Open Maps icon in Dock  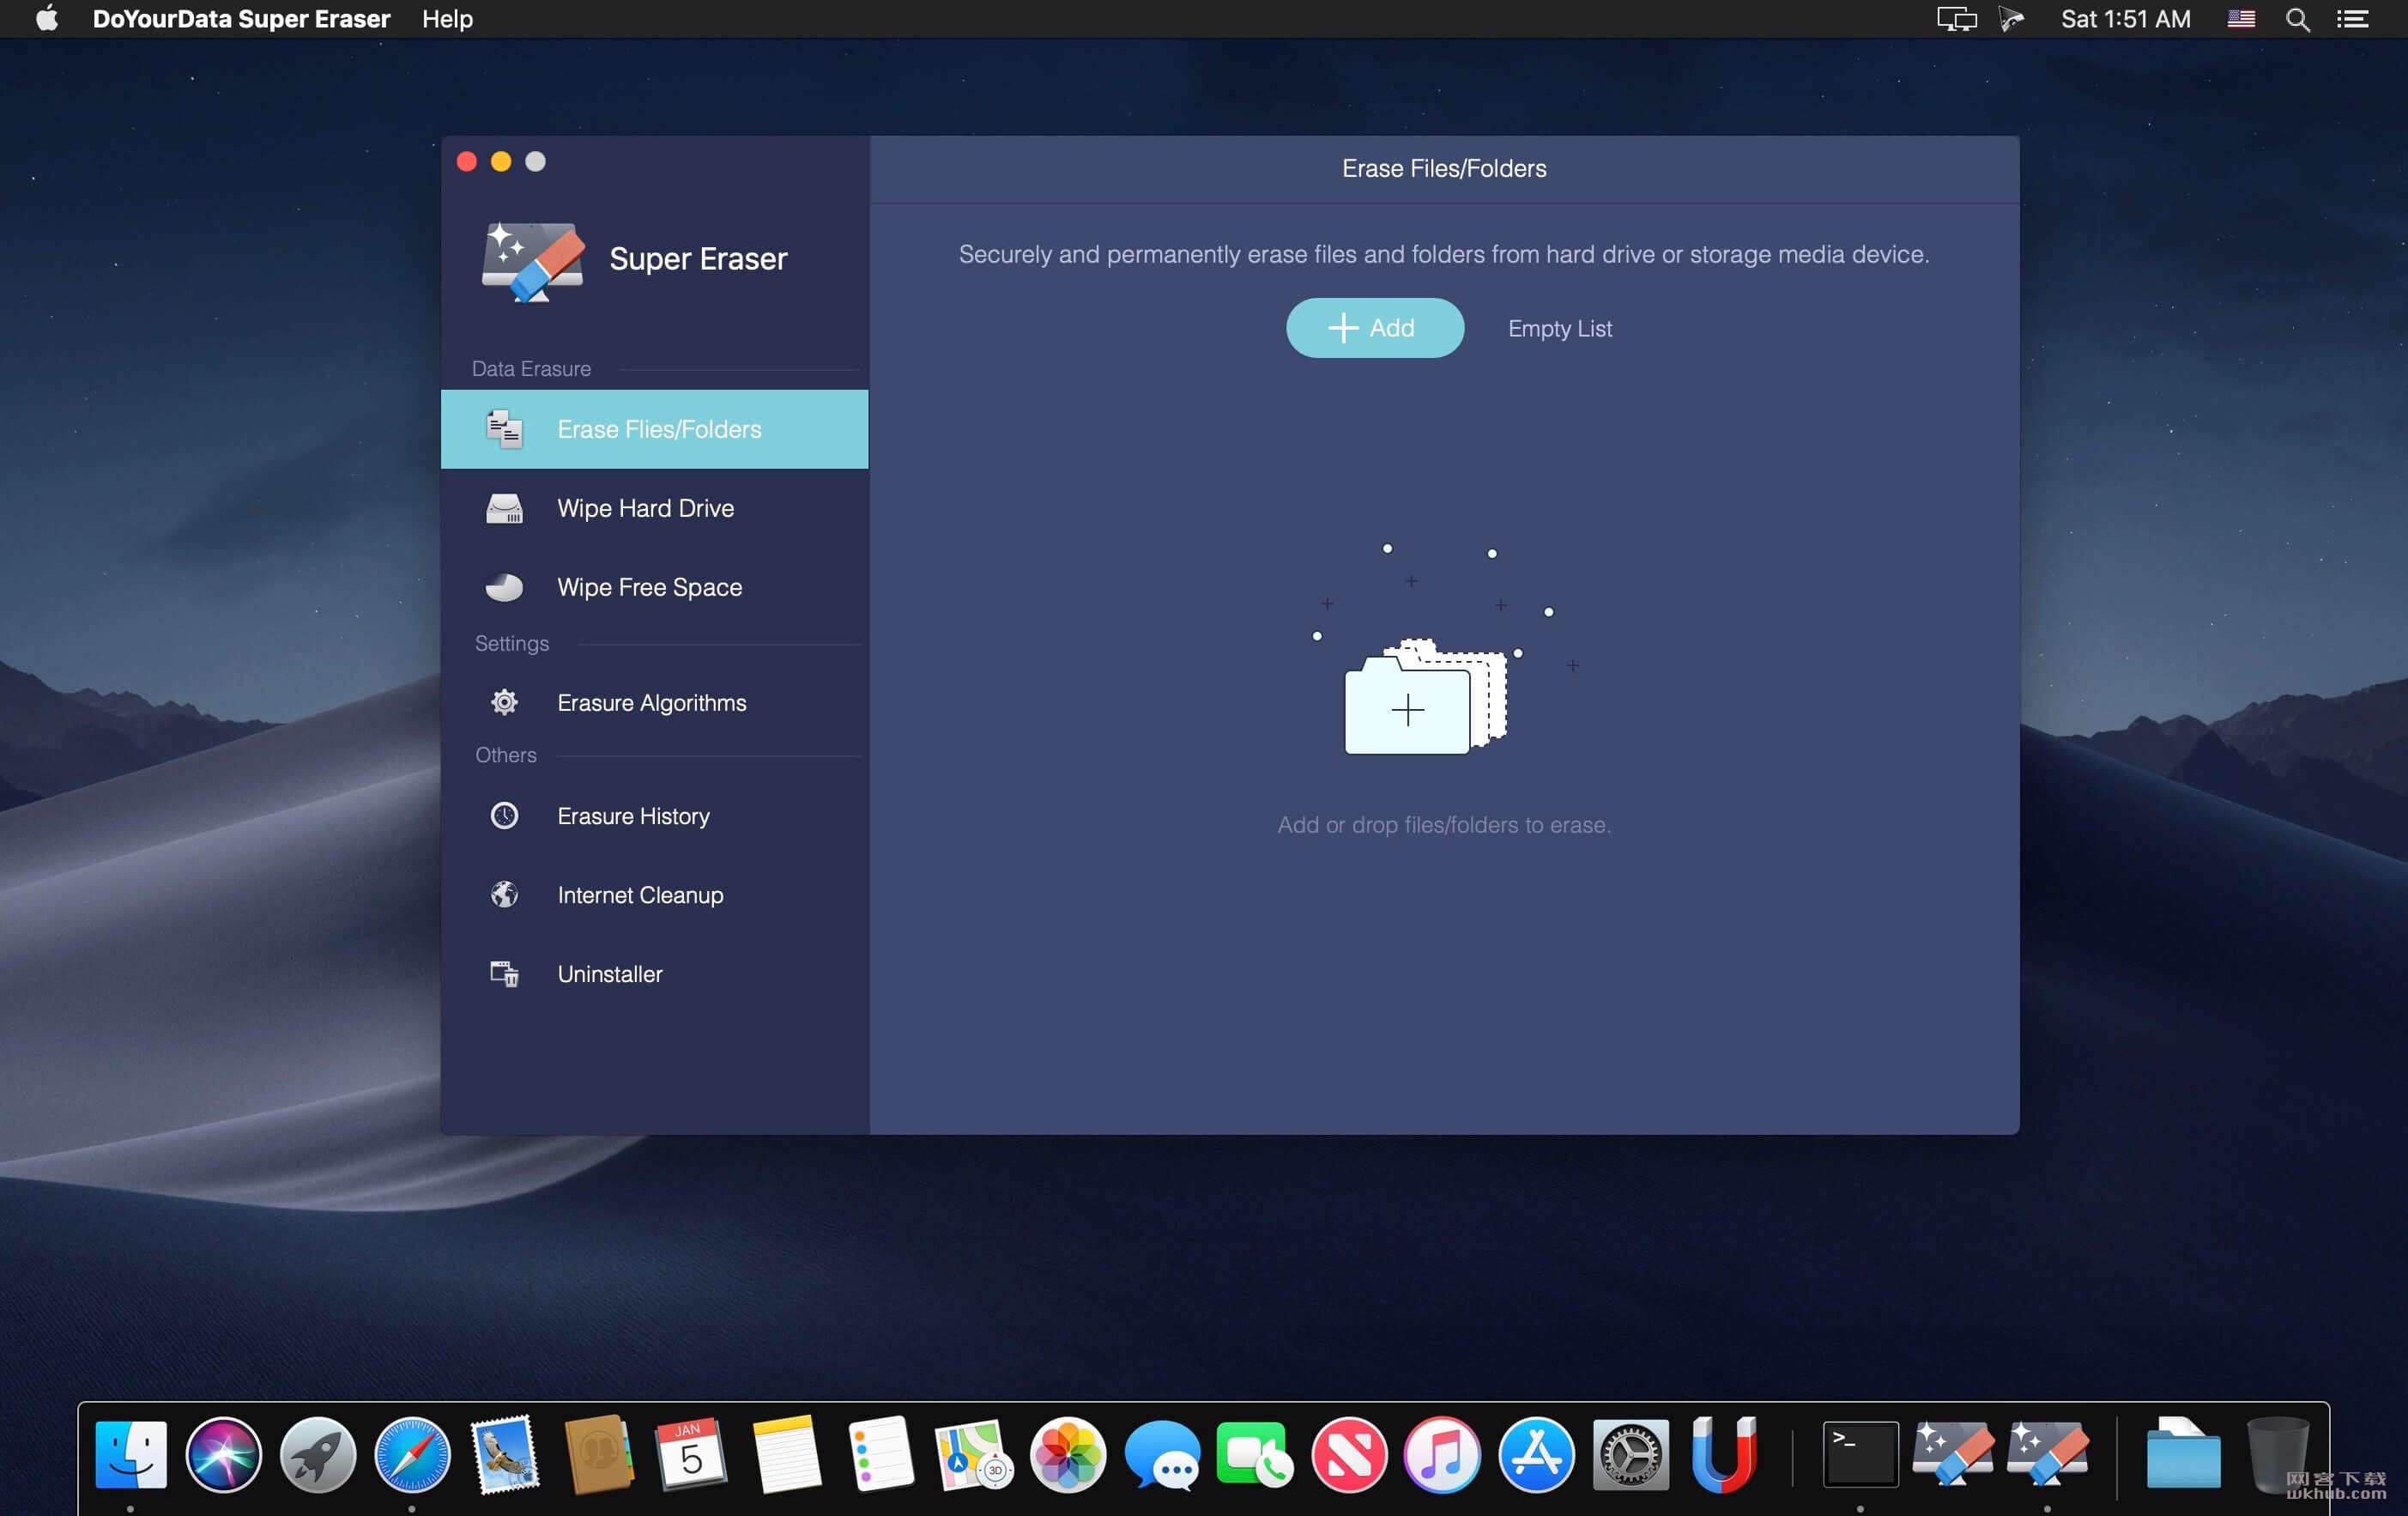click(x=973, y=1454)
